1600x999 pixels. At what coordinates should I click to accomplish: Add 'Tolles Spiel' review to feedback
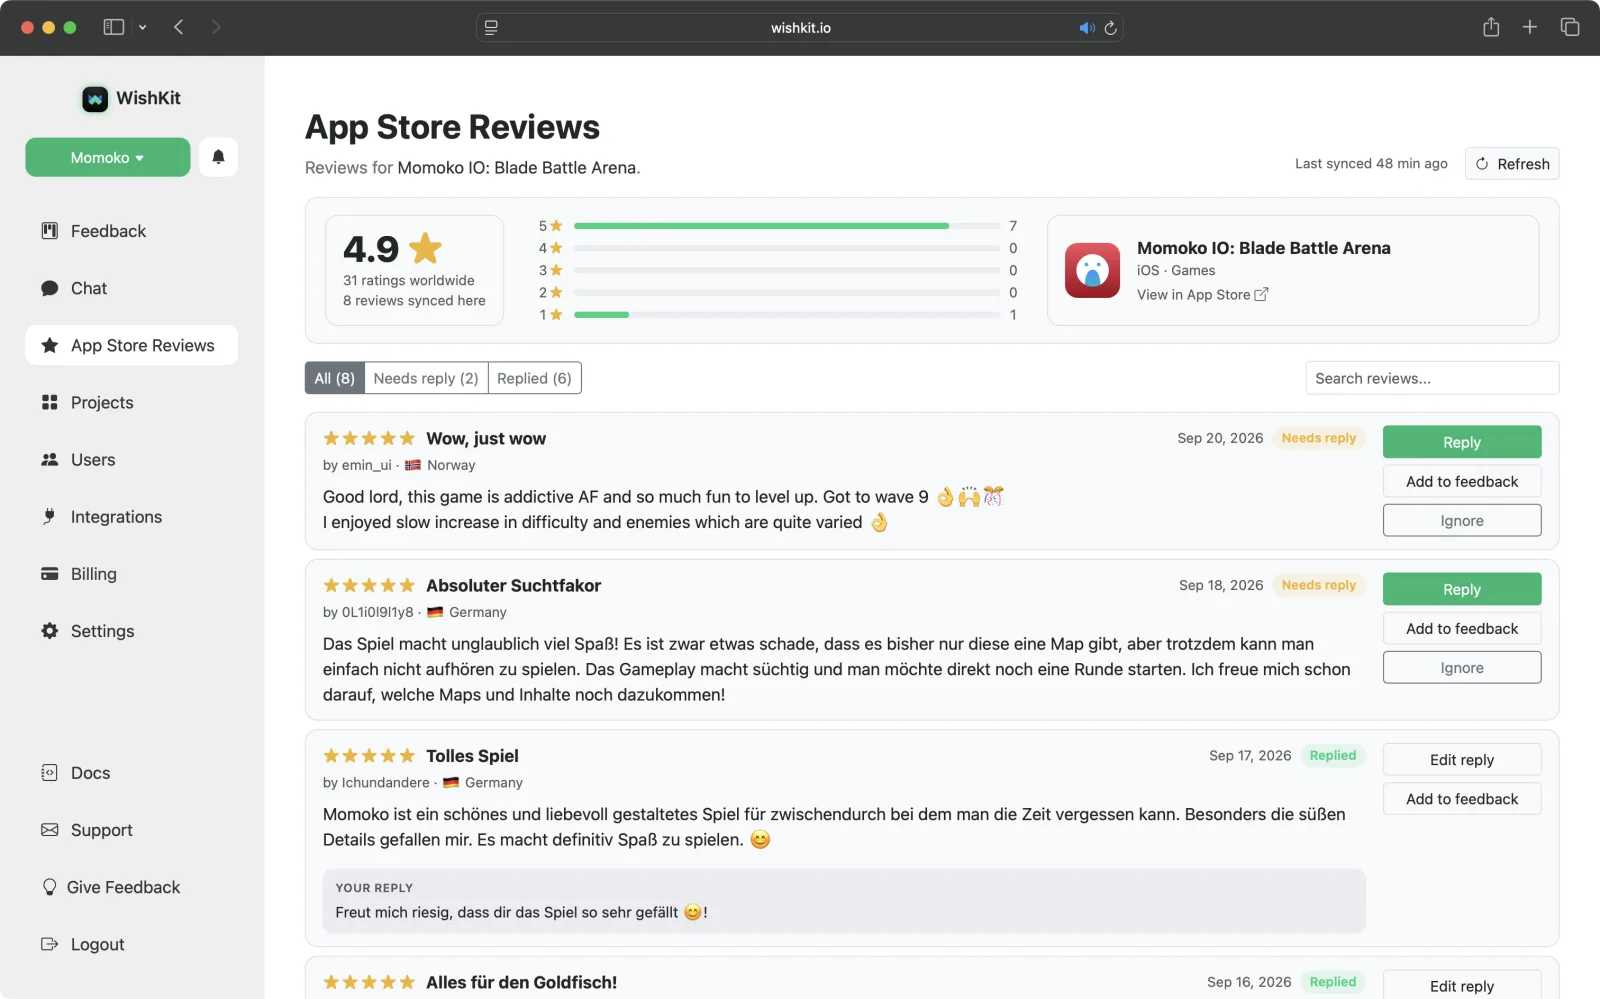click(x=1462, y=798)
